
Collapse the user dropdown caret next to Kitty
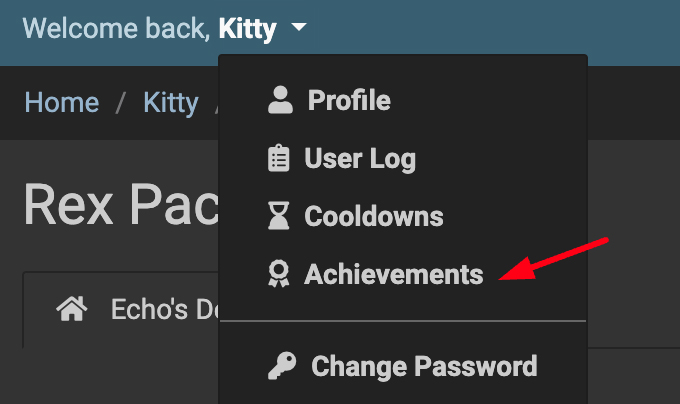300,29
